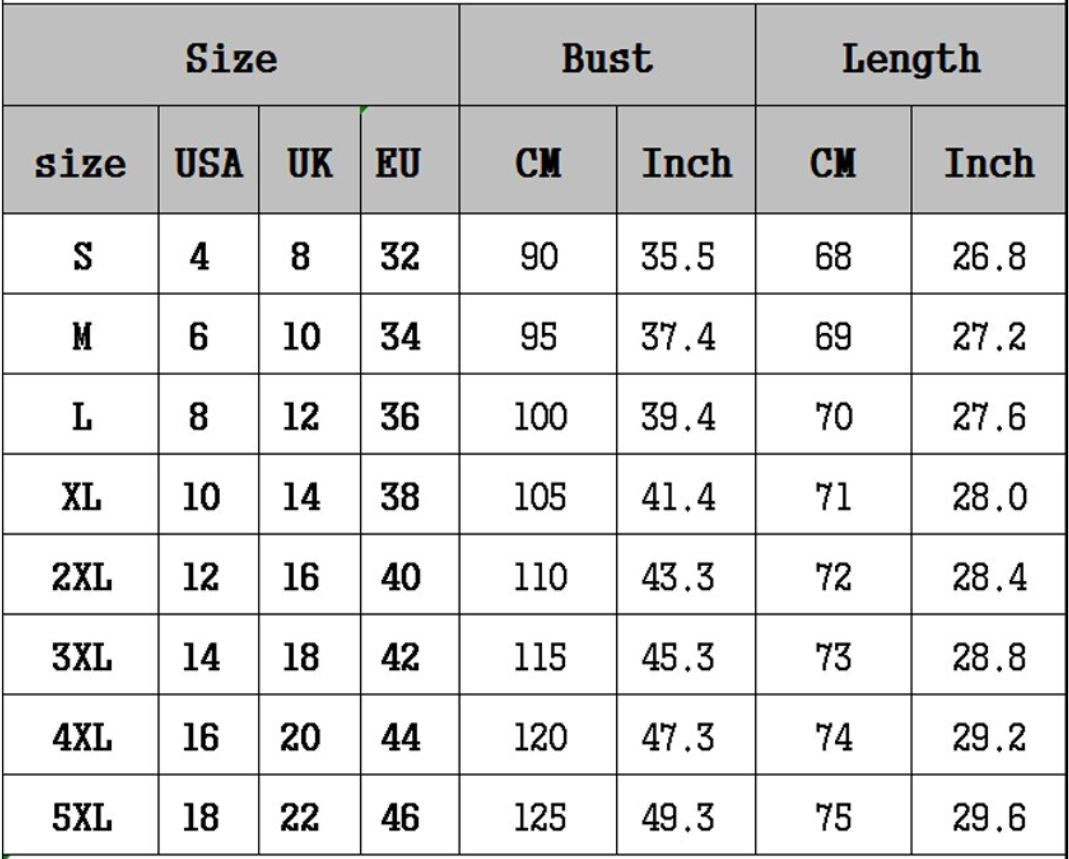Click the bust inch value 43.3
This screenshot has height=859, width=1069.
pyautogui.click(x=678, y=578)
